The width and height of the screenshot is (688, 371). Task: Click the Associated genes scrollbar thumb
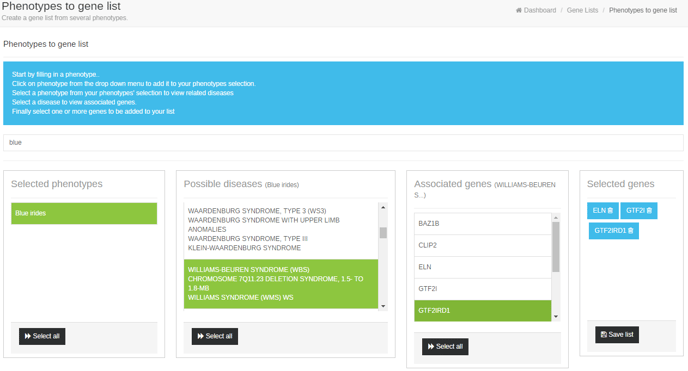tap(555, 247)
